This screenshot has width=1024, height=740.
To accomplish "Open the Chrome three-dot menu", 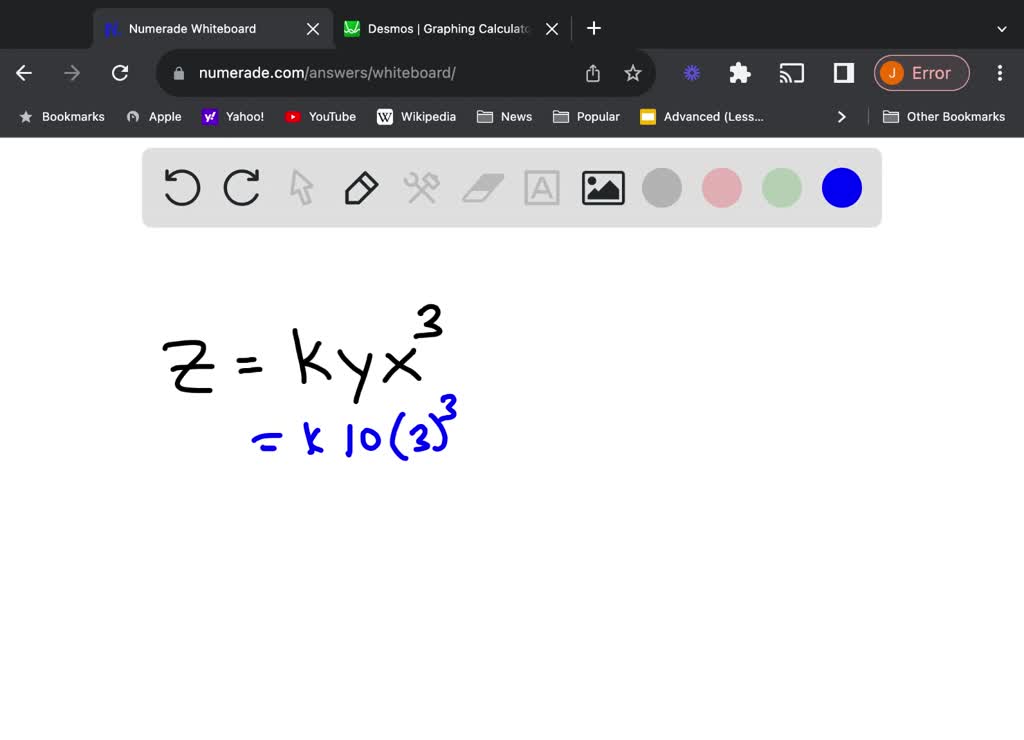I will tap(999, 72).
